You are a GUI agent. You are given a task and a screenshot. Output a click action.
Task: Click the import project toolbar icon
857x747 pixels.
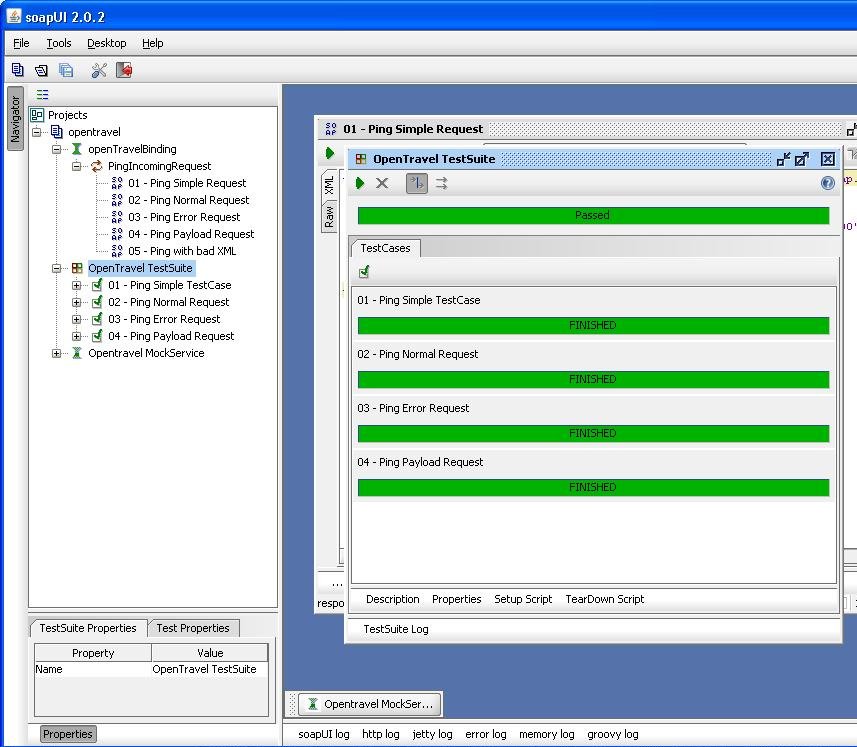41,70
